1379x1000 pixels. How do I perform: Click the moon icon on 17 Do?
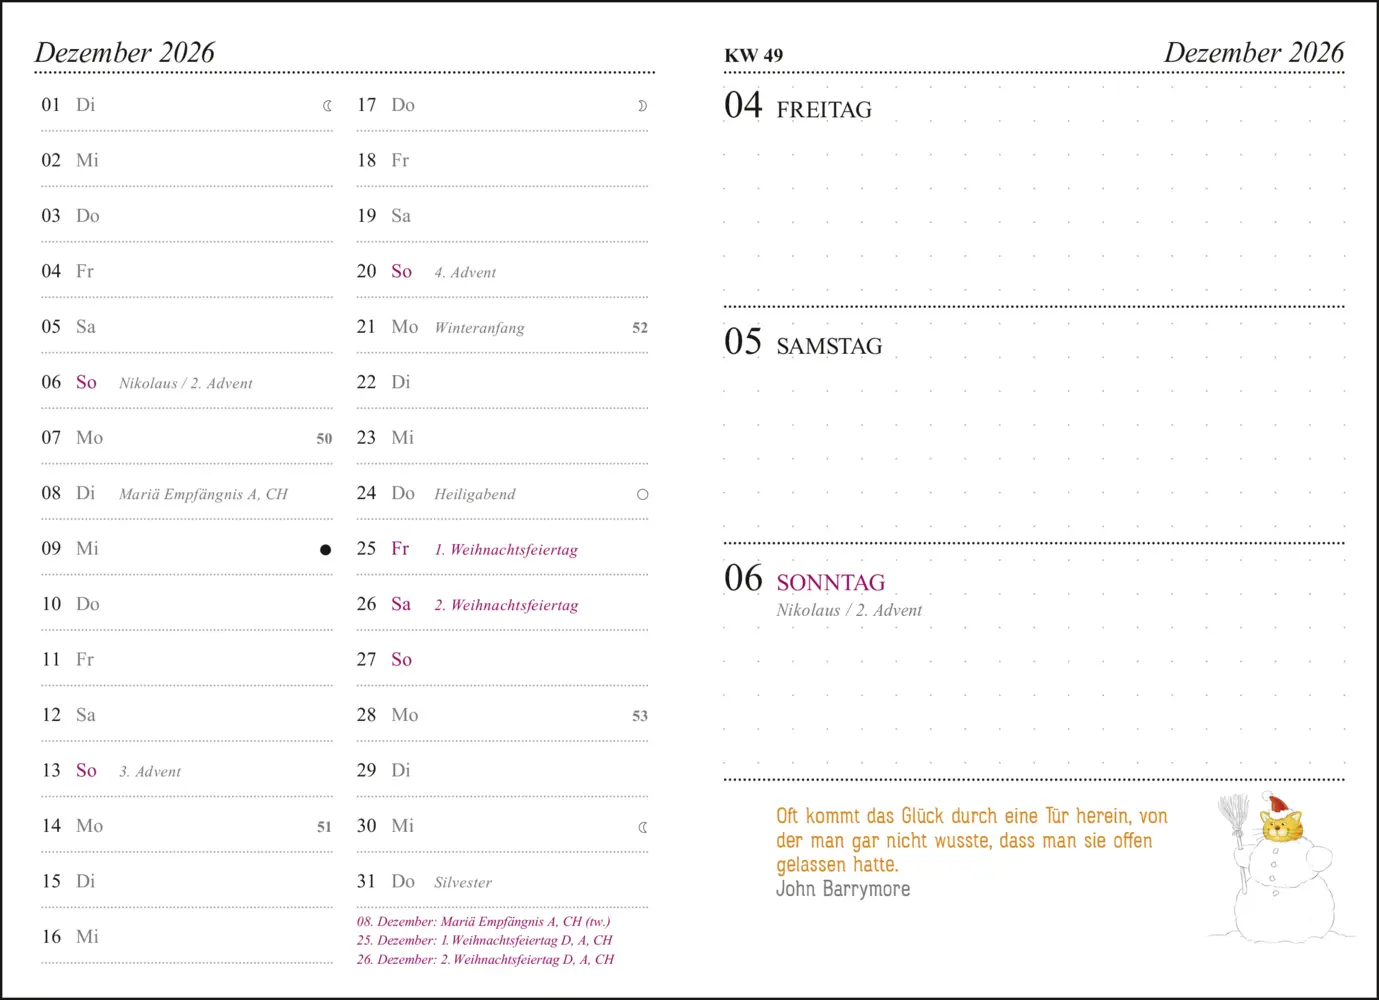tap(642, 106)
